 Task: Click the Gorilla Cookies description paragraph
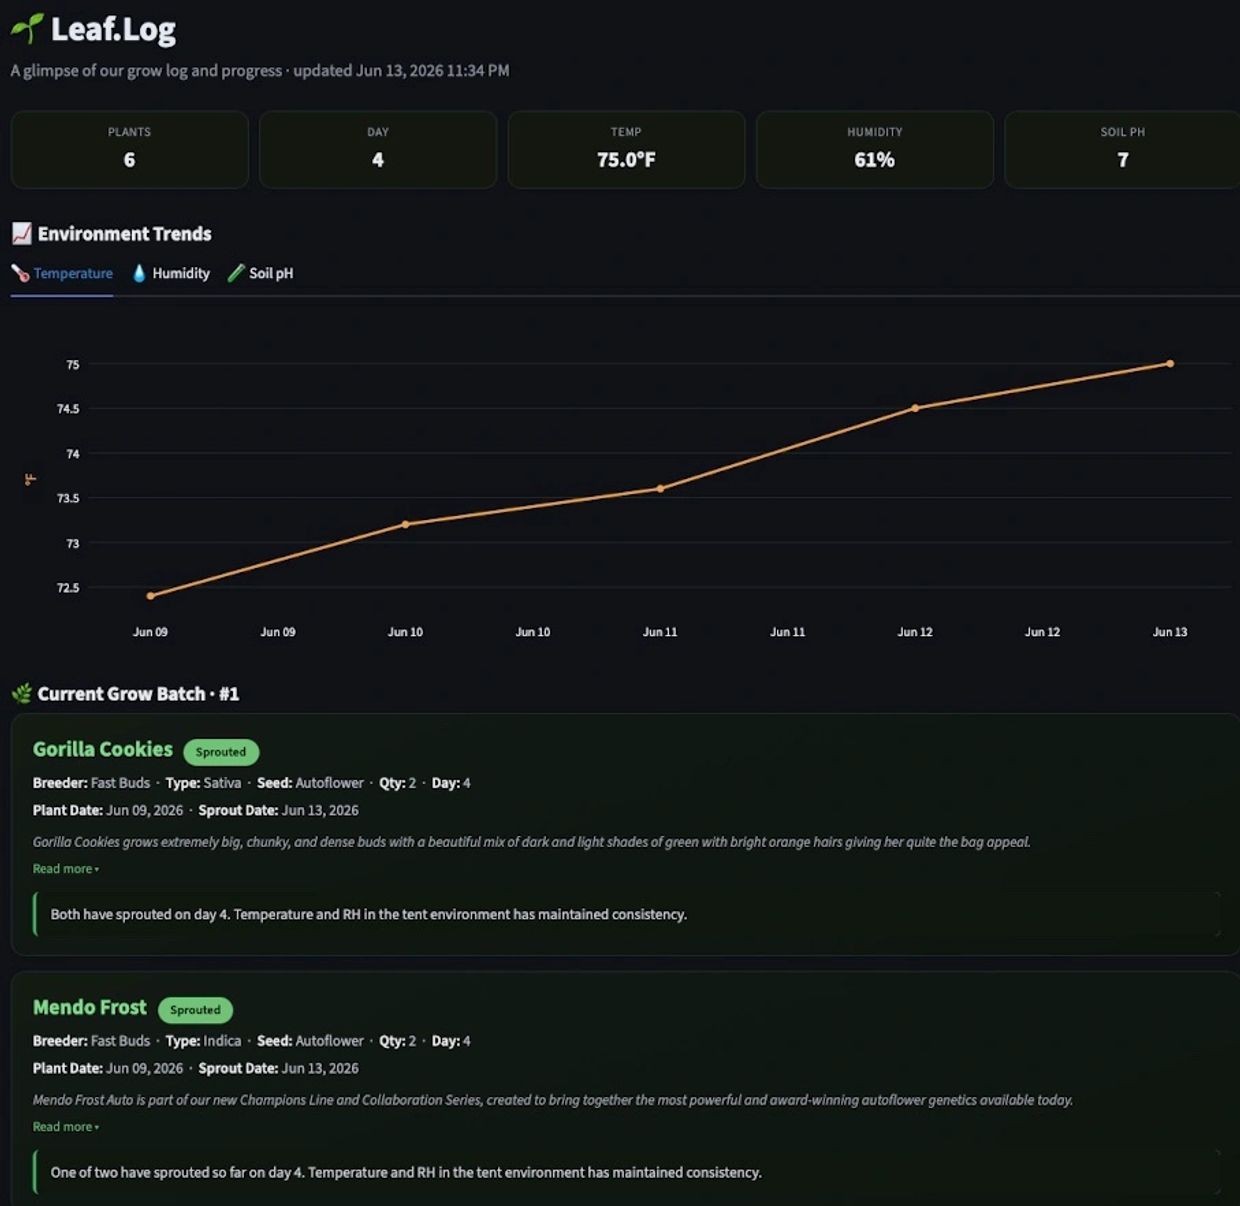(531, 842)
